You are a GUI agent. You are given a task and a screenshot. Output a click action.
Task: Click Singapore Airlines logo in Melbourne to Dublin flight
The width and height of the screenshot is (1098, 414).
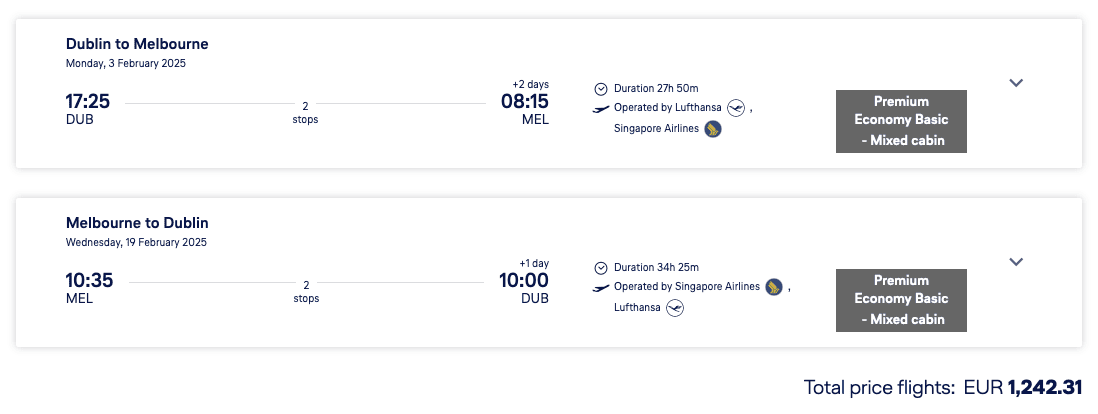click(x=773, y=287)
